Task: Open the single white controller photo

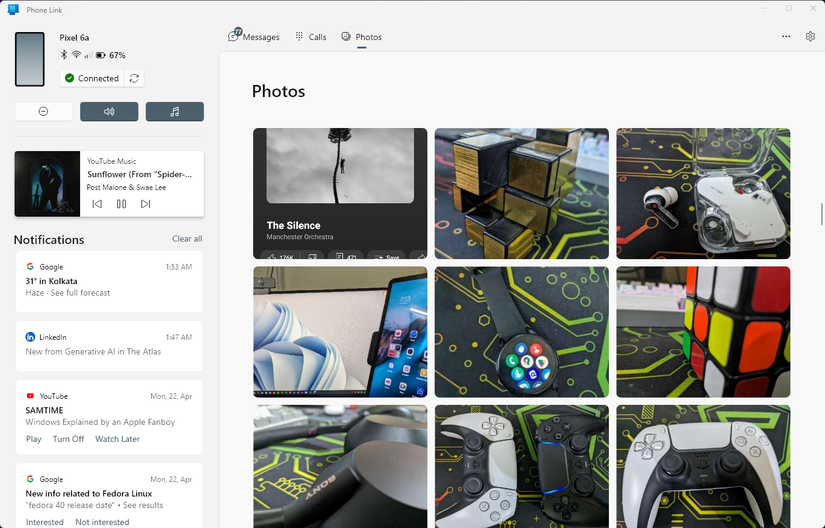Action: (703, 466)
